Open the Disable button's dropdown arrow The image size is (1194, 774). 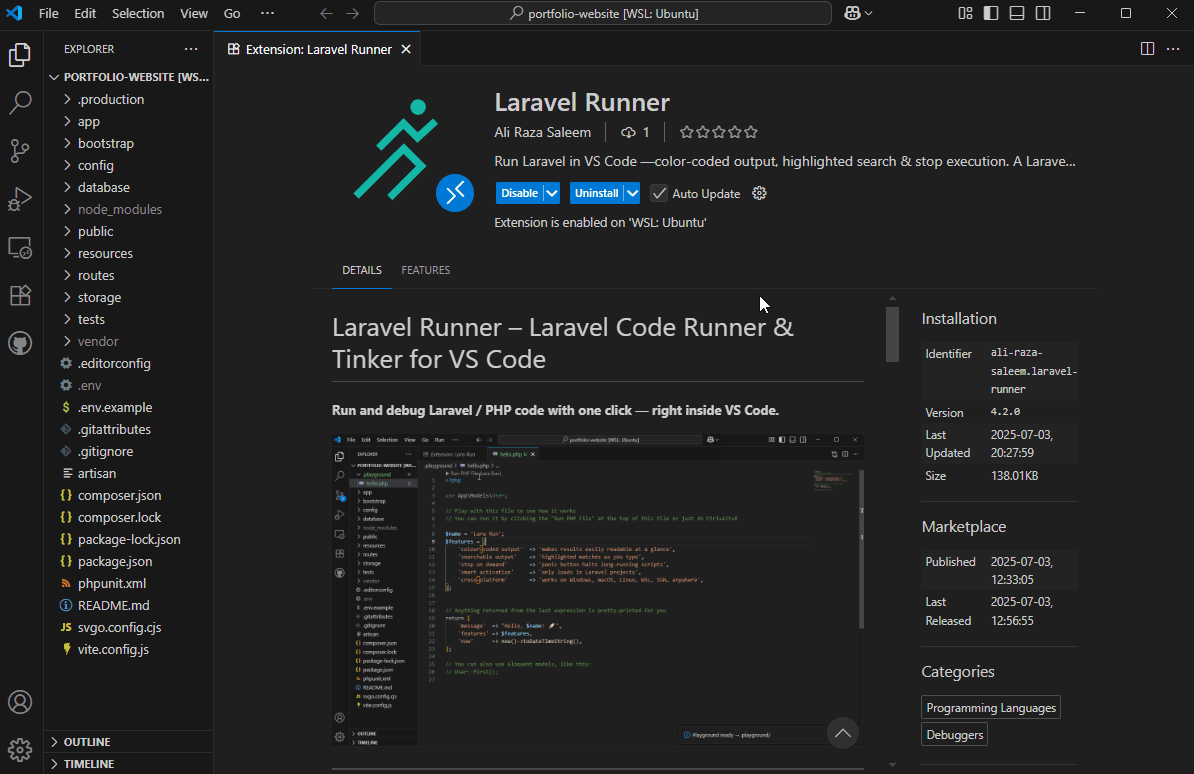pos(550,193)
